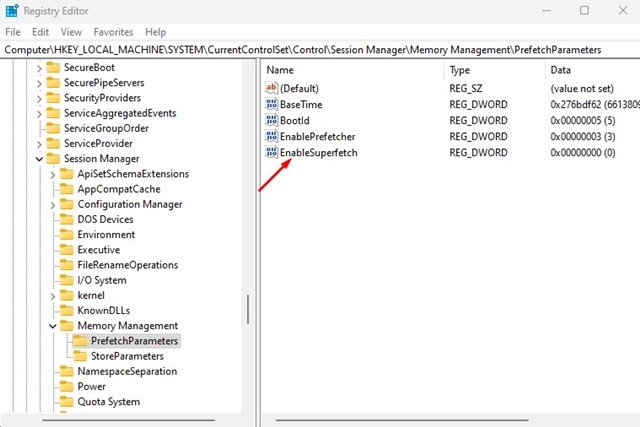Screen dimensions: 640x427
Task: Click the BaseTime DWORD value icon
Action: (271, 104)
